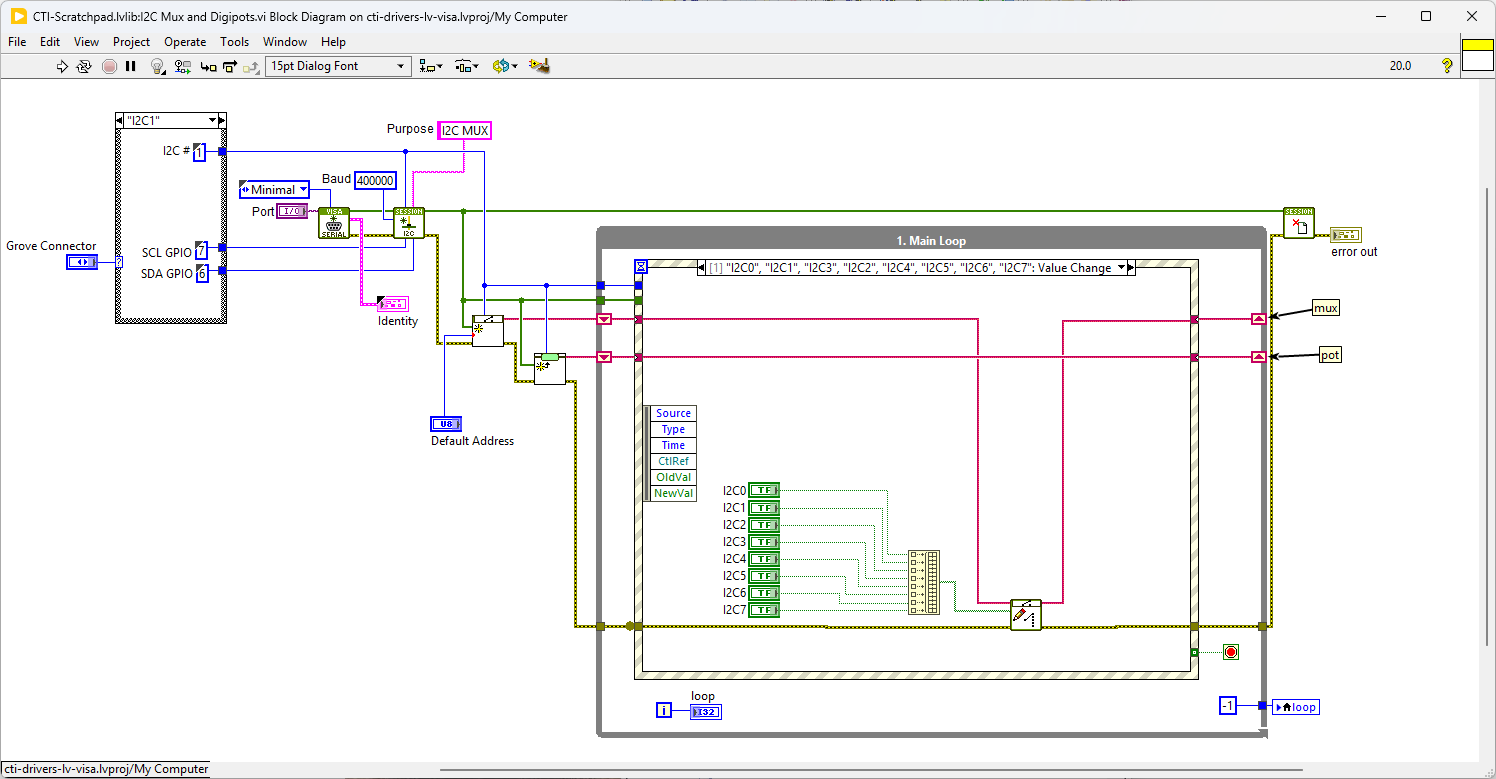Click the SDA GPIO constant 6
Screen dimensions: 1496x779
pyautogui.click(x=201, y=273)
